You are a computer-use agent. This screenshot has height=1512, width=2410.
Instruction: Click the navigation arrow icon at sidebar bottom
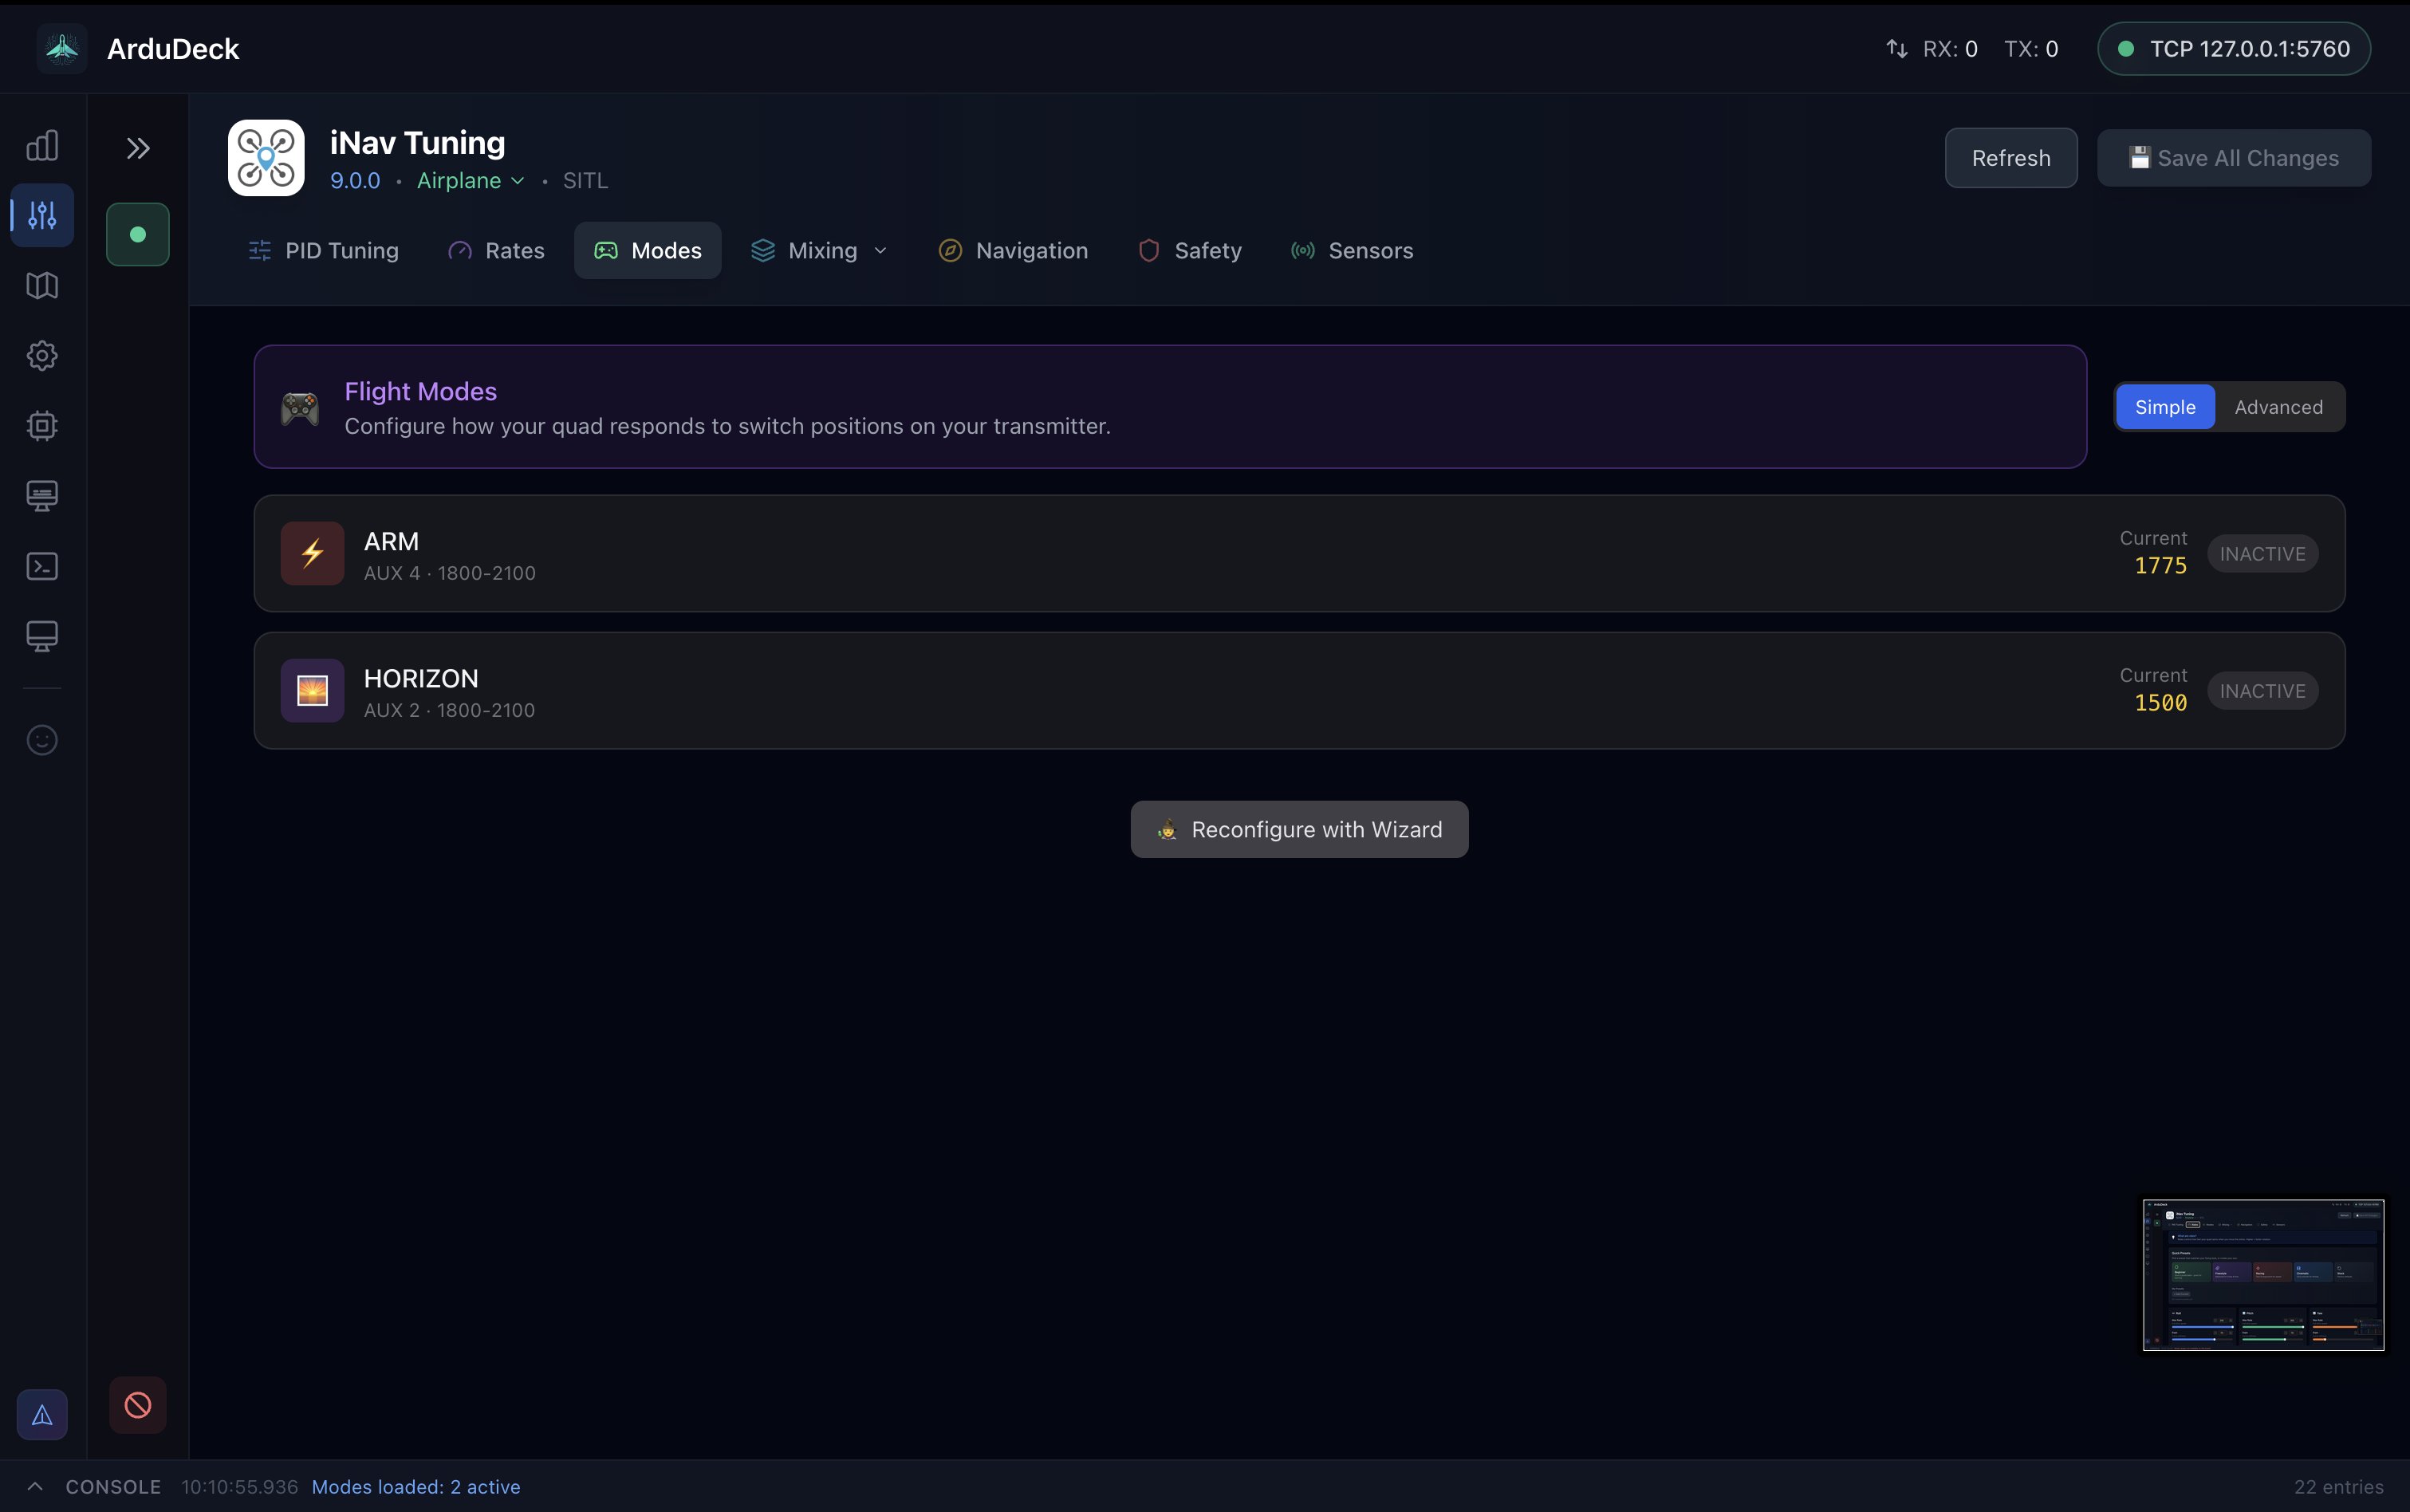click(x=42, y=1414)
